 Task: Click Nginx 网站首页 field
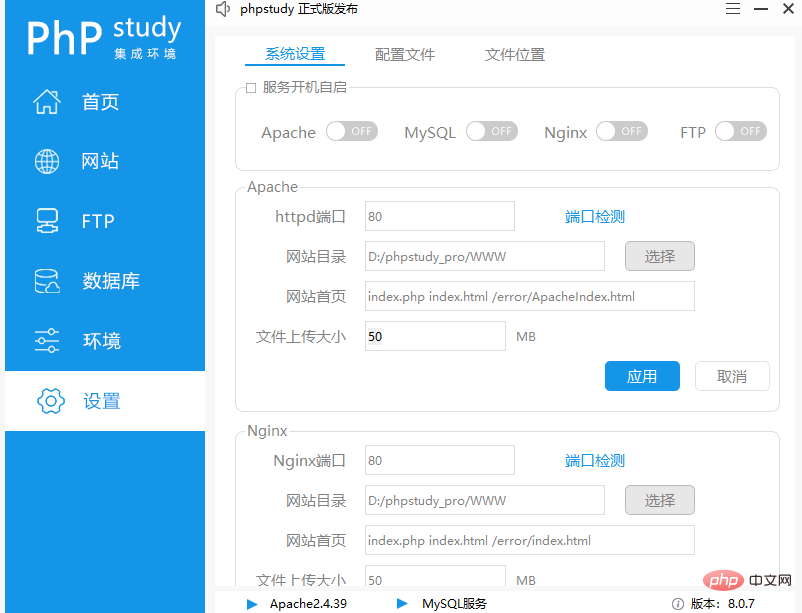tap(530, 540)
